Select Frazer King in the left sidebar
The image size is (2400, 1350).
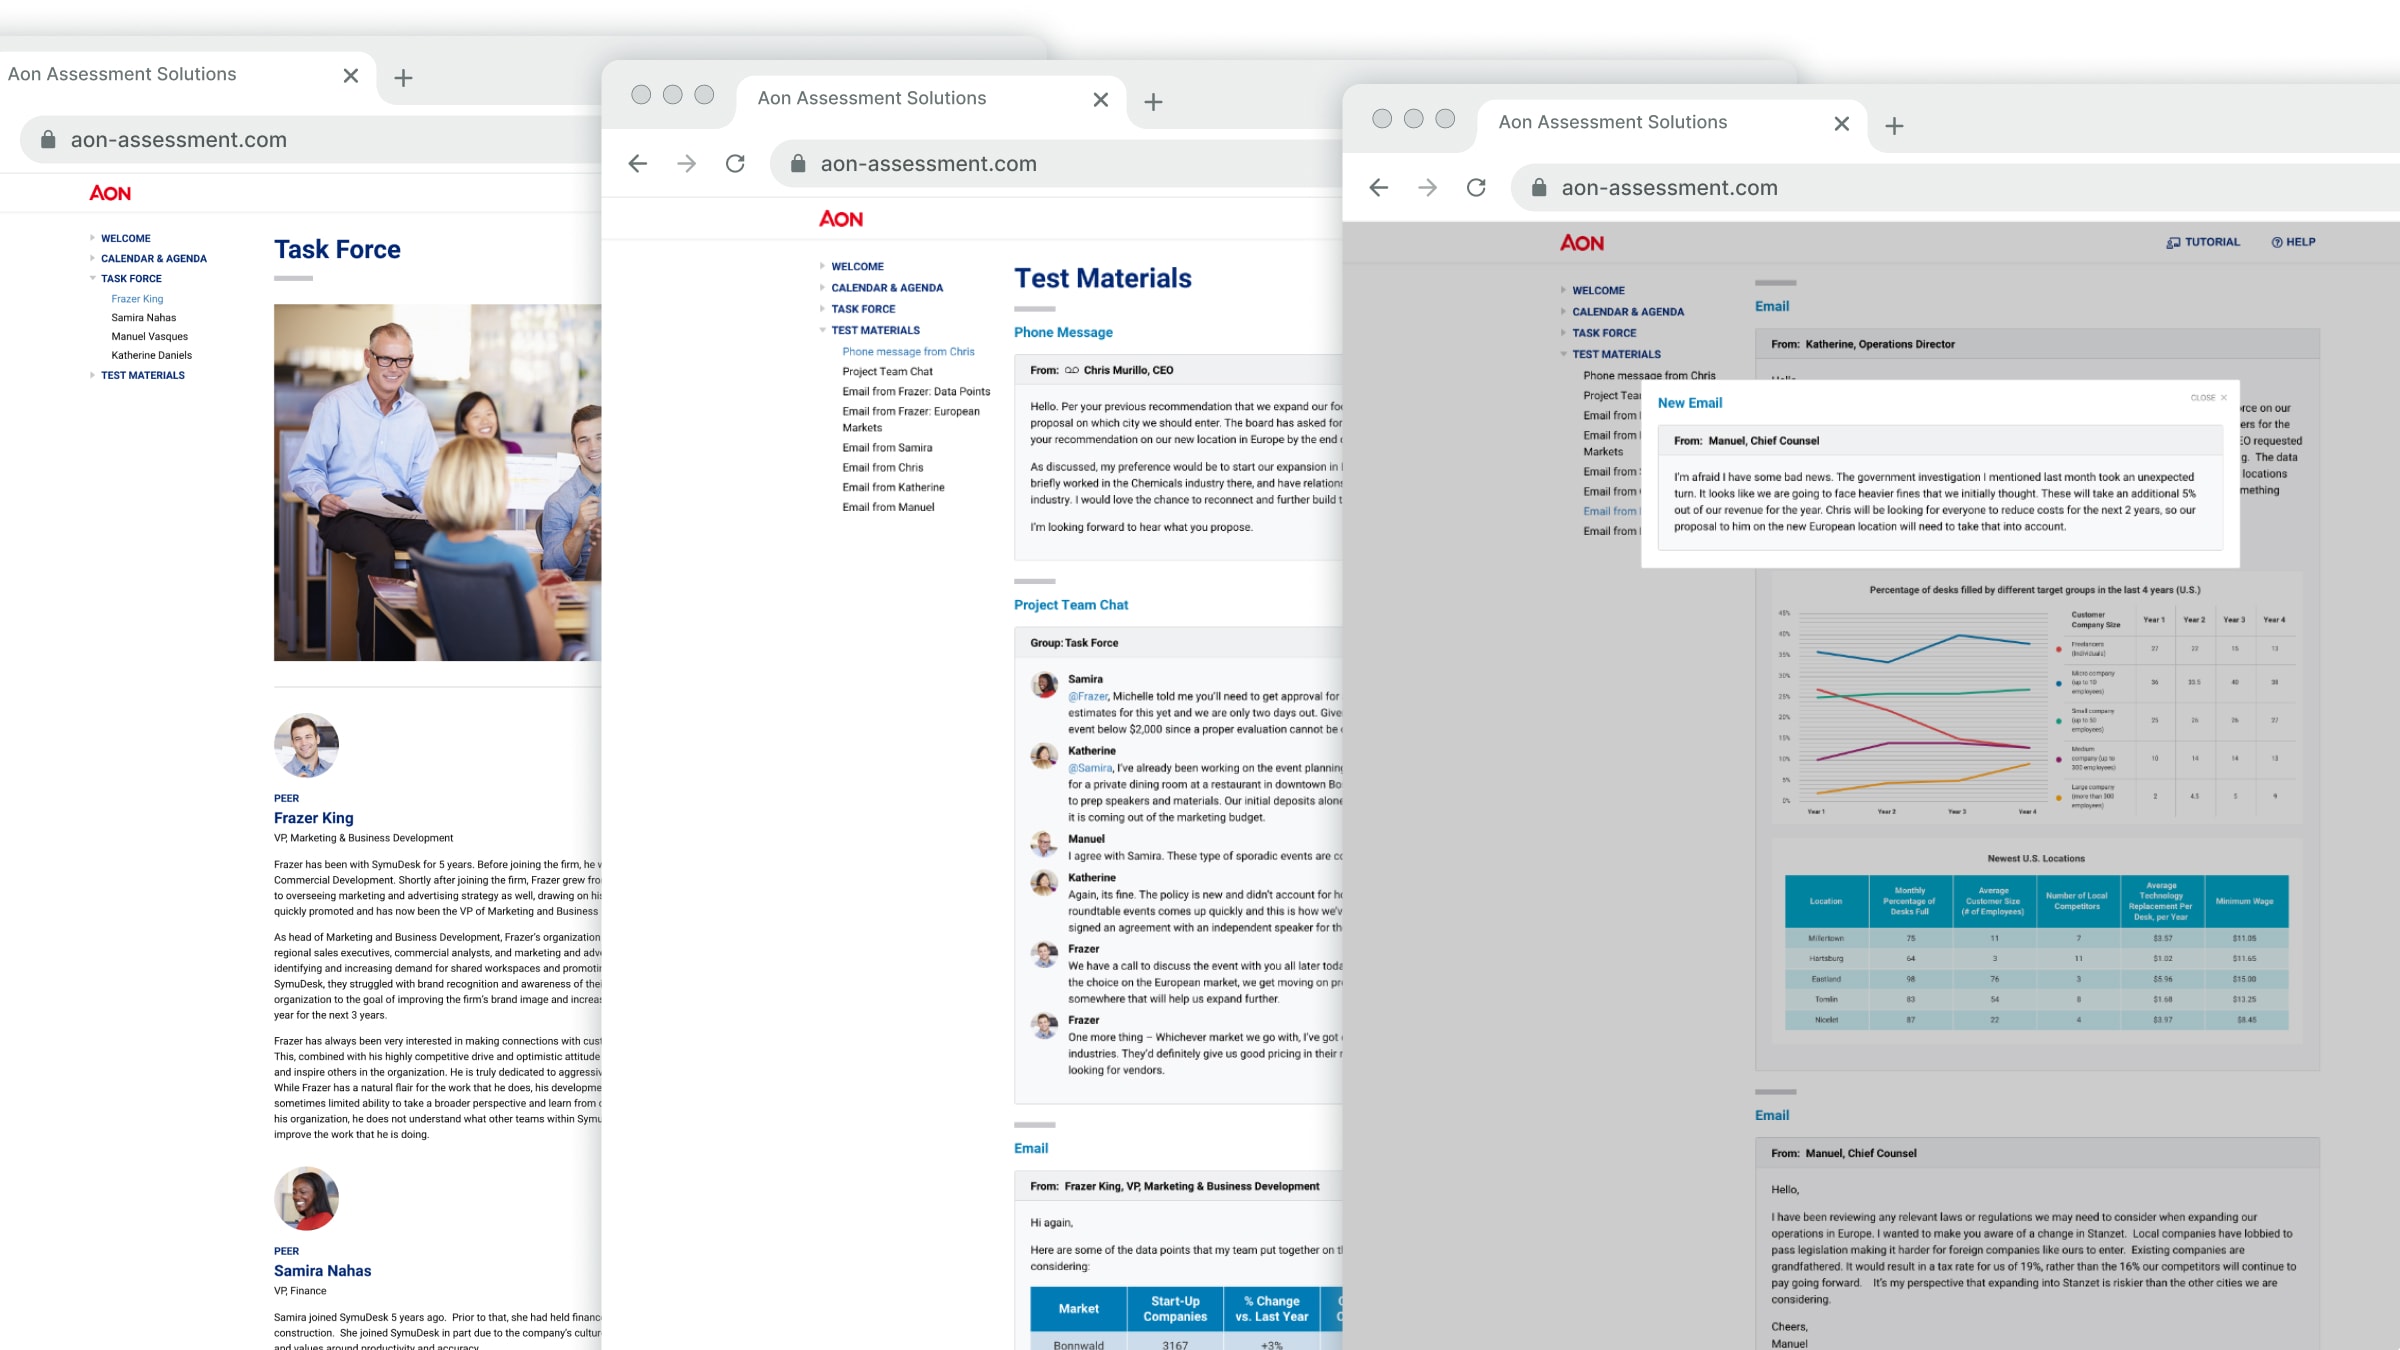pyautogui.click(x=137, y=299)
